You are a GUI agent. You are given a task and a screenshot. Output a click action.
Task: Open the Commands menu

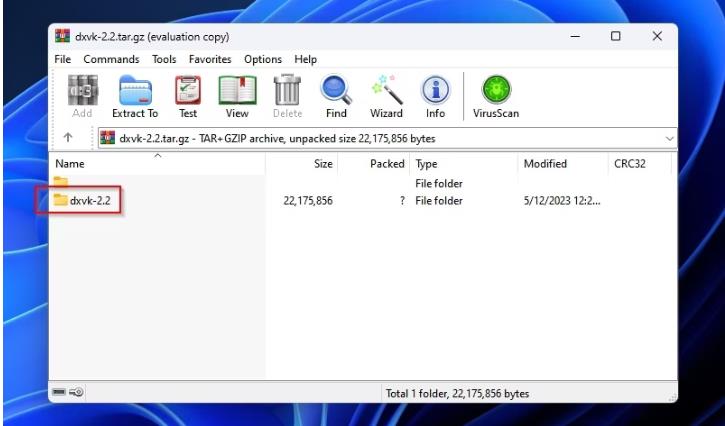[x=111, y=59]
